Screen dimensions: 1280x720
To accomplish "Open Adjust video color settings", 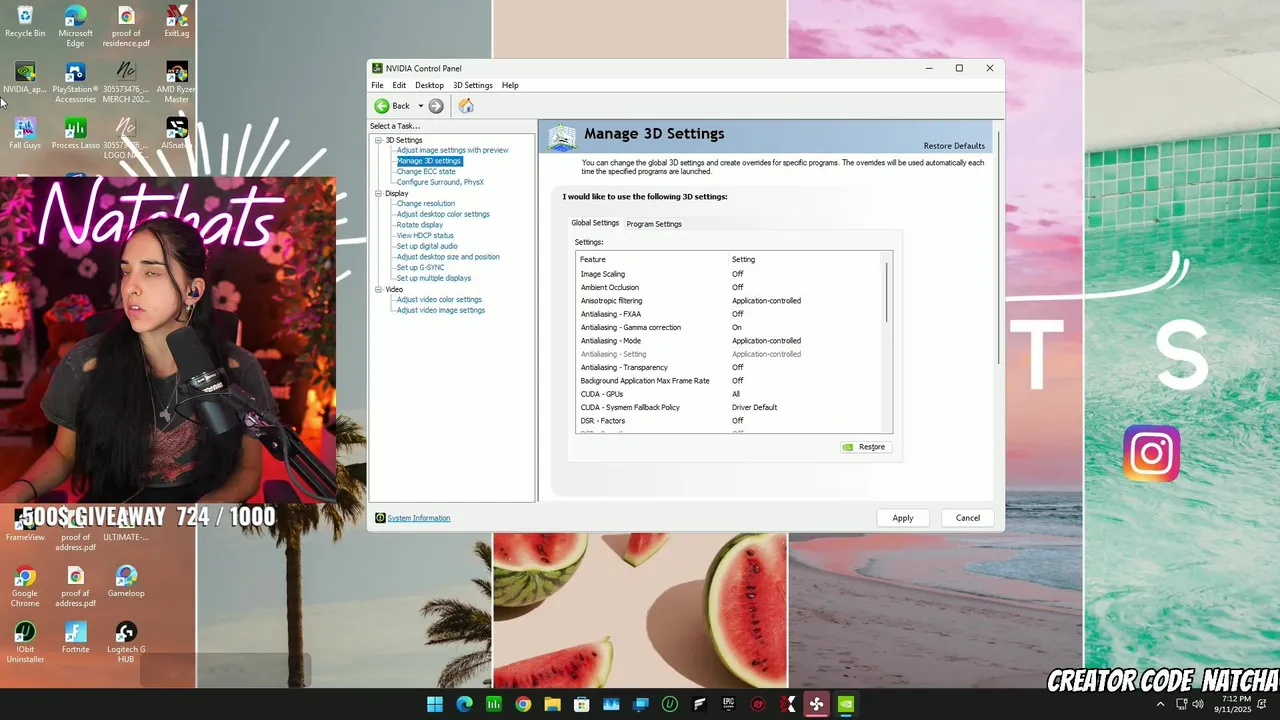I will tap(439, 300).
